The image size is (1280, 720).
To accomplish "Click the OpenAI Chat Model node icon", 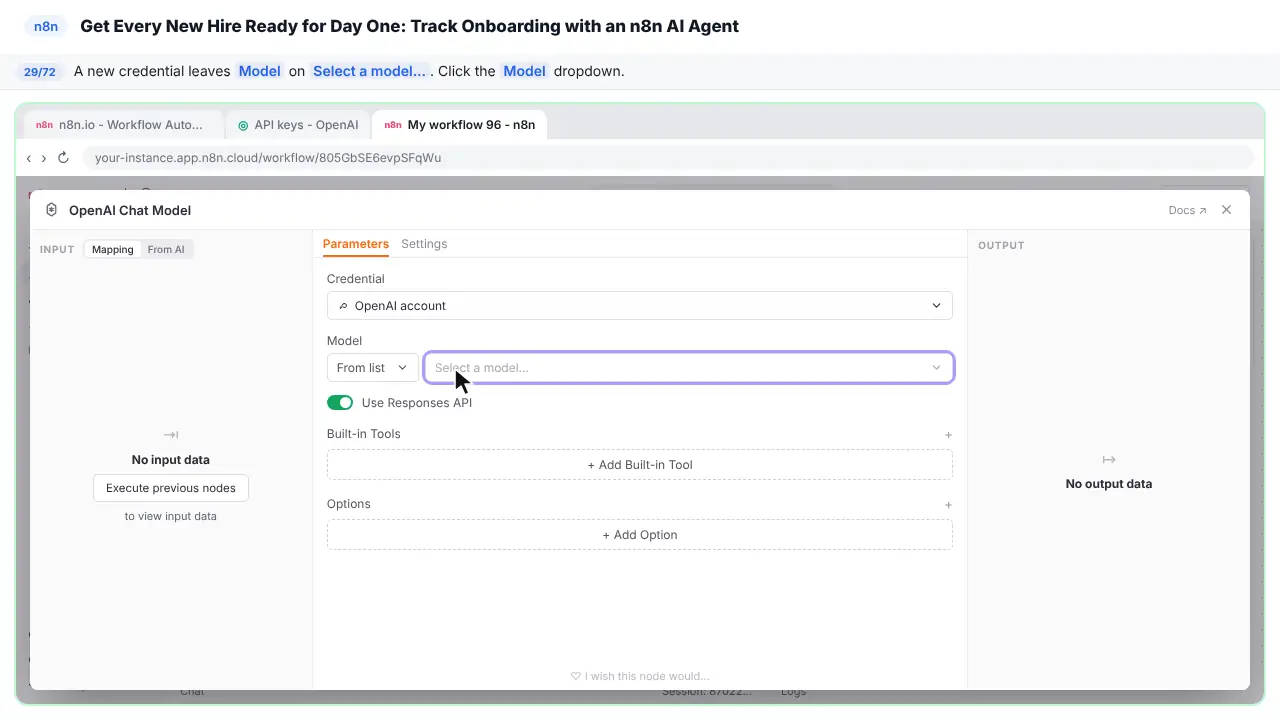I will coord(52,210).
